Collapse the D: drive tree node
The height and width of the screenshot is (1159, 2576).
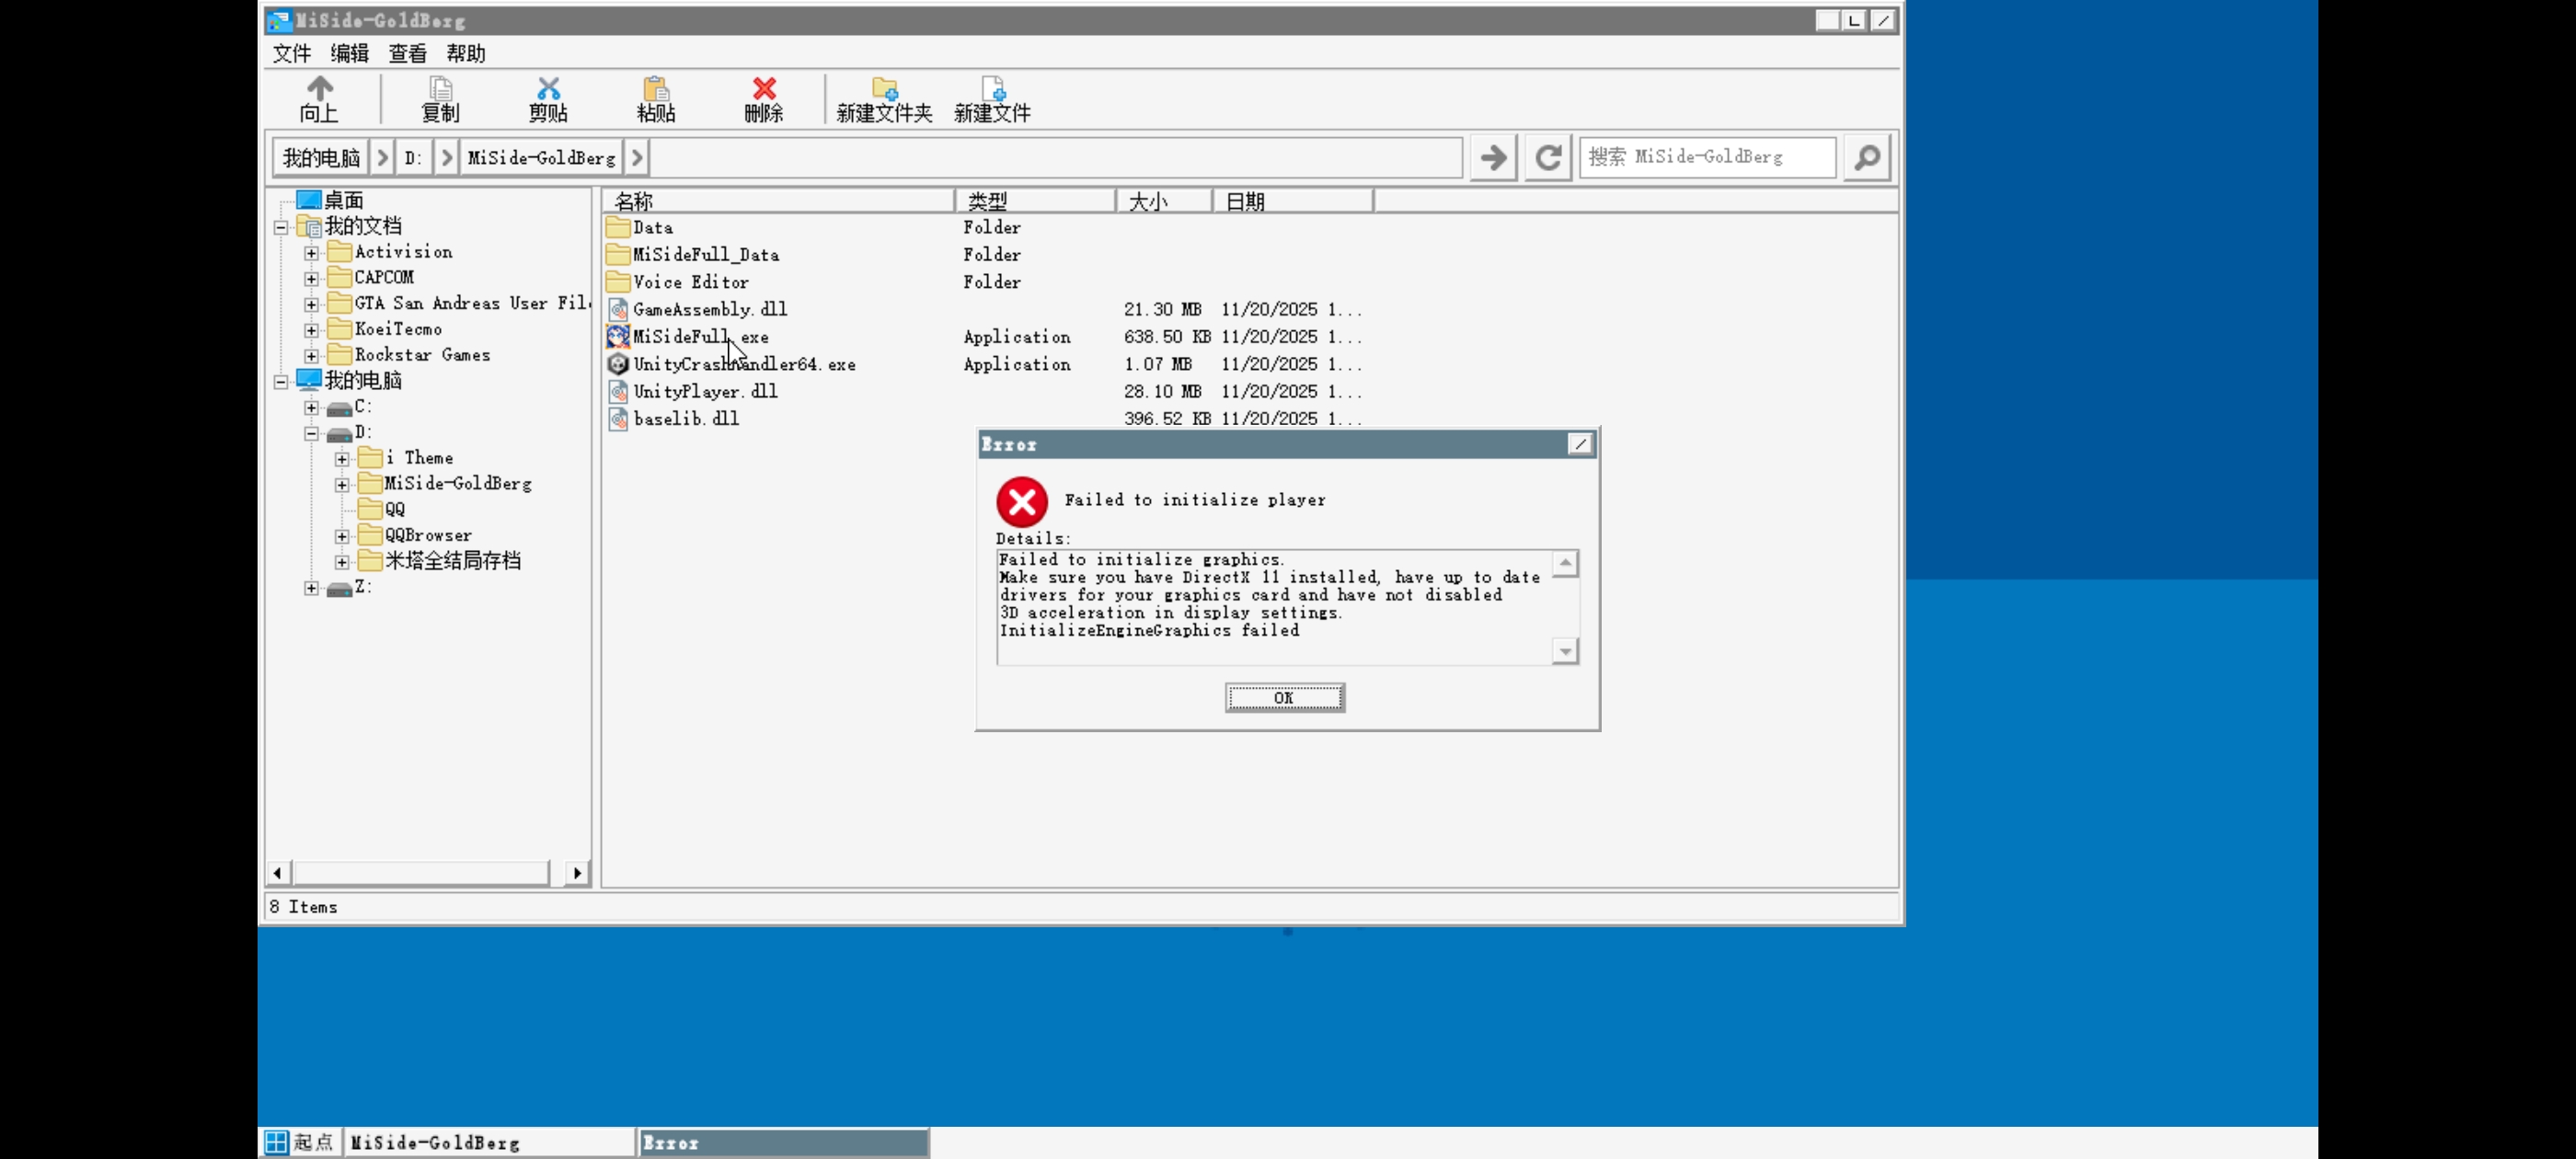coord(312,433)
